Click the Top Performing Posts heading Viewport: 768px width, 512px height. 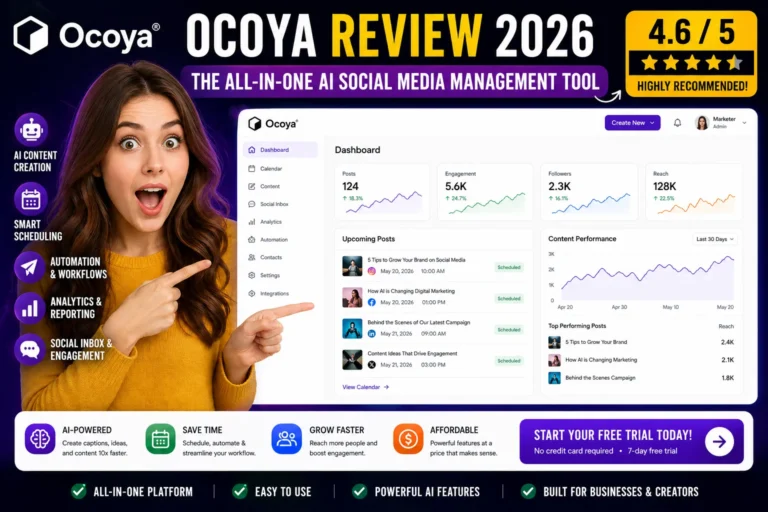click(x=577, y=326)
